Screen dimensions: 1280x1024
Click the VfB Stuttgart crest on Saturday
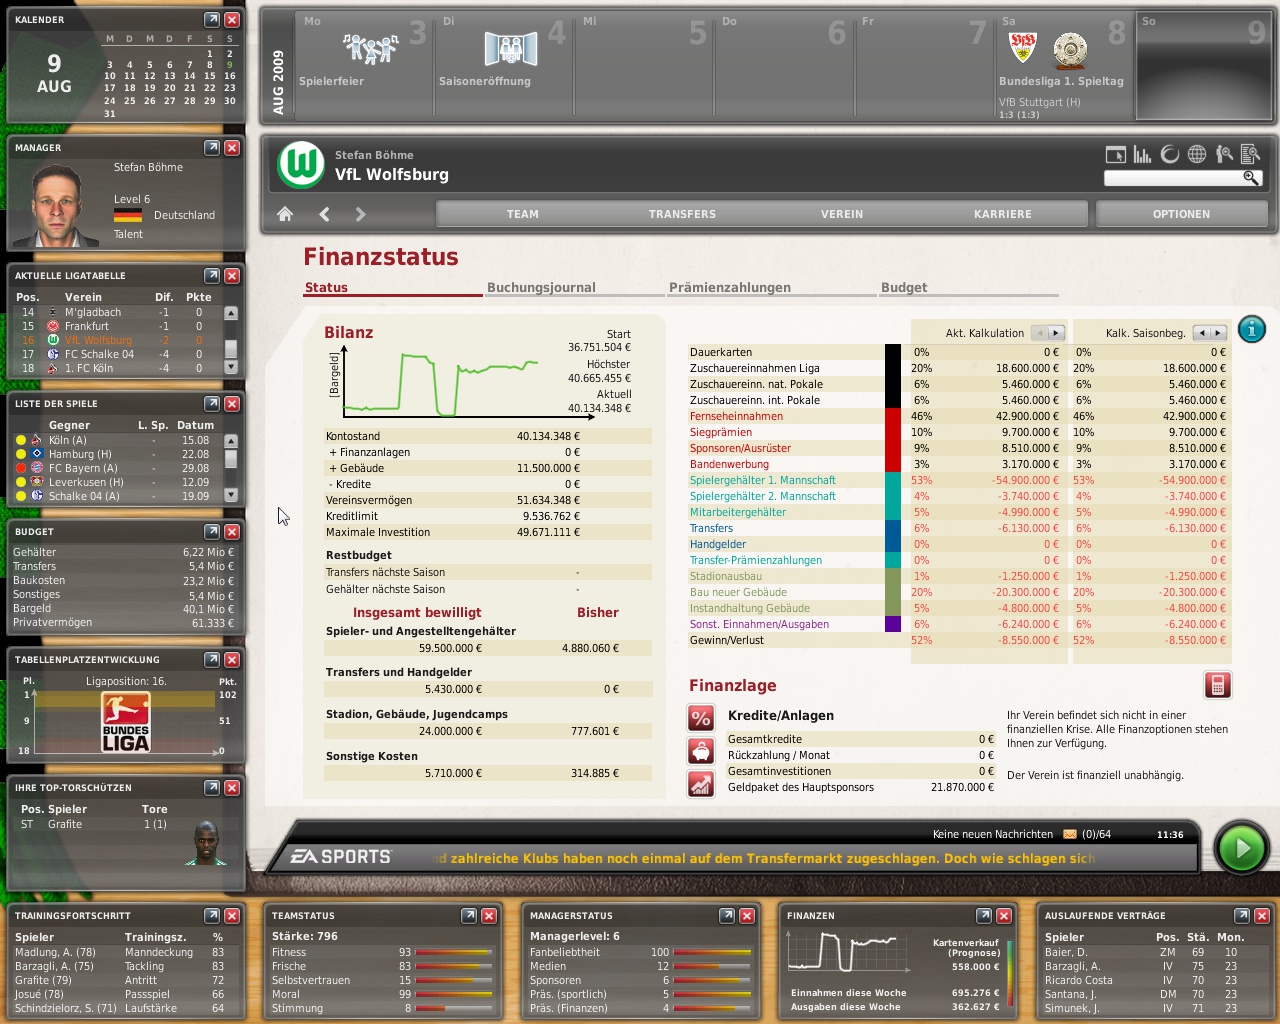(x=1023, y=47)
